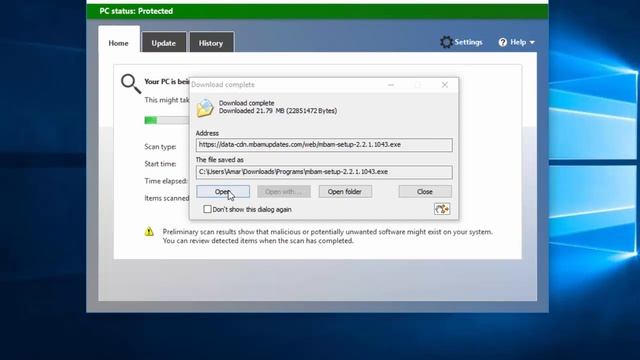Click the greyed-out Open with button
Image resolution: width=640 pixels, height=360 pixels.
click(284, 191)
